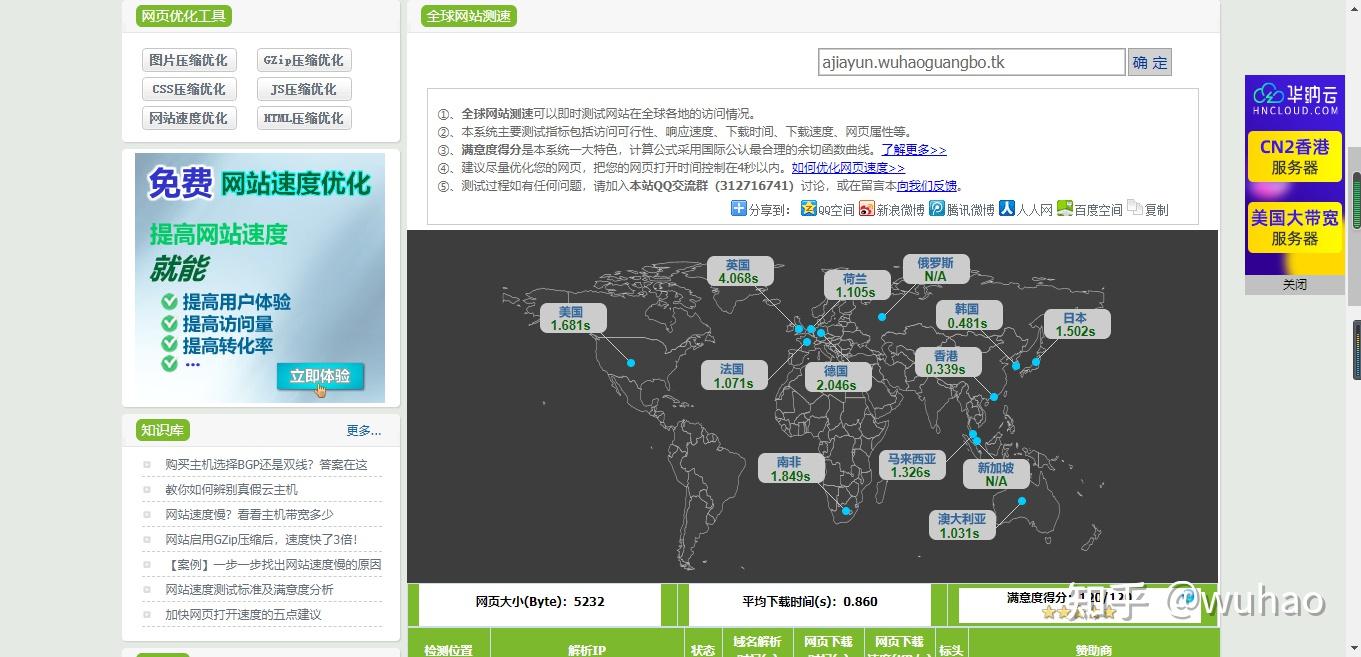
Task: Open article 网站启用GZip压缩后
Action: (x=261, y=539)
